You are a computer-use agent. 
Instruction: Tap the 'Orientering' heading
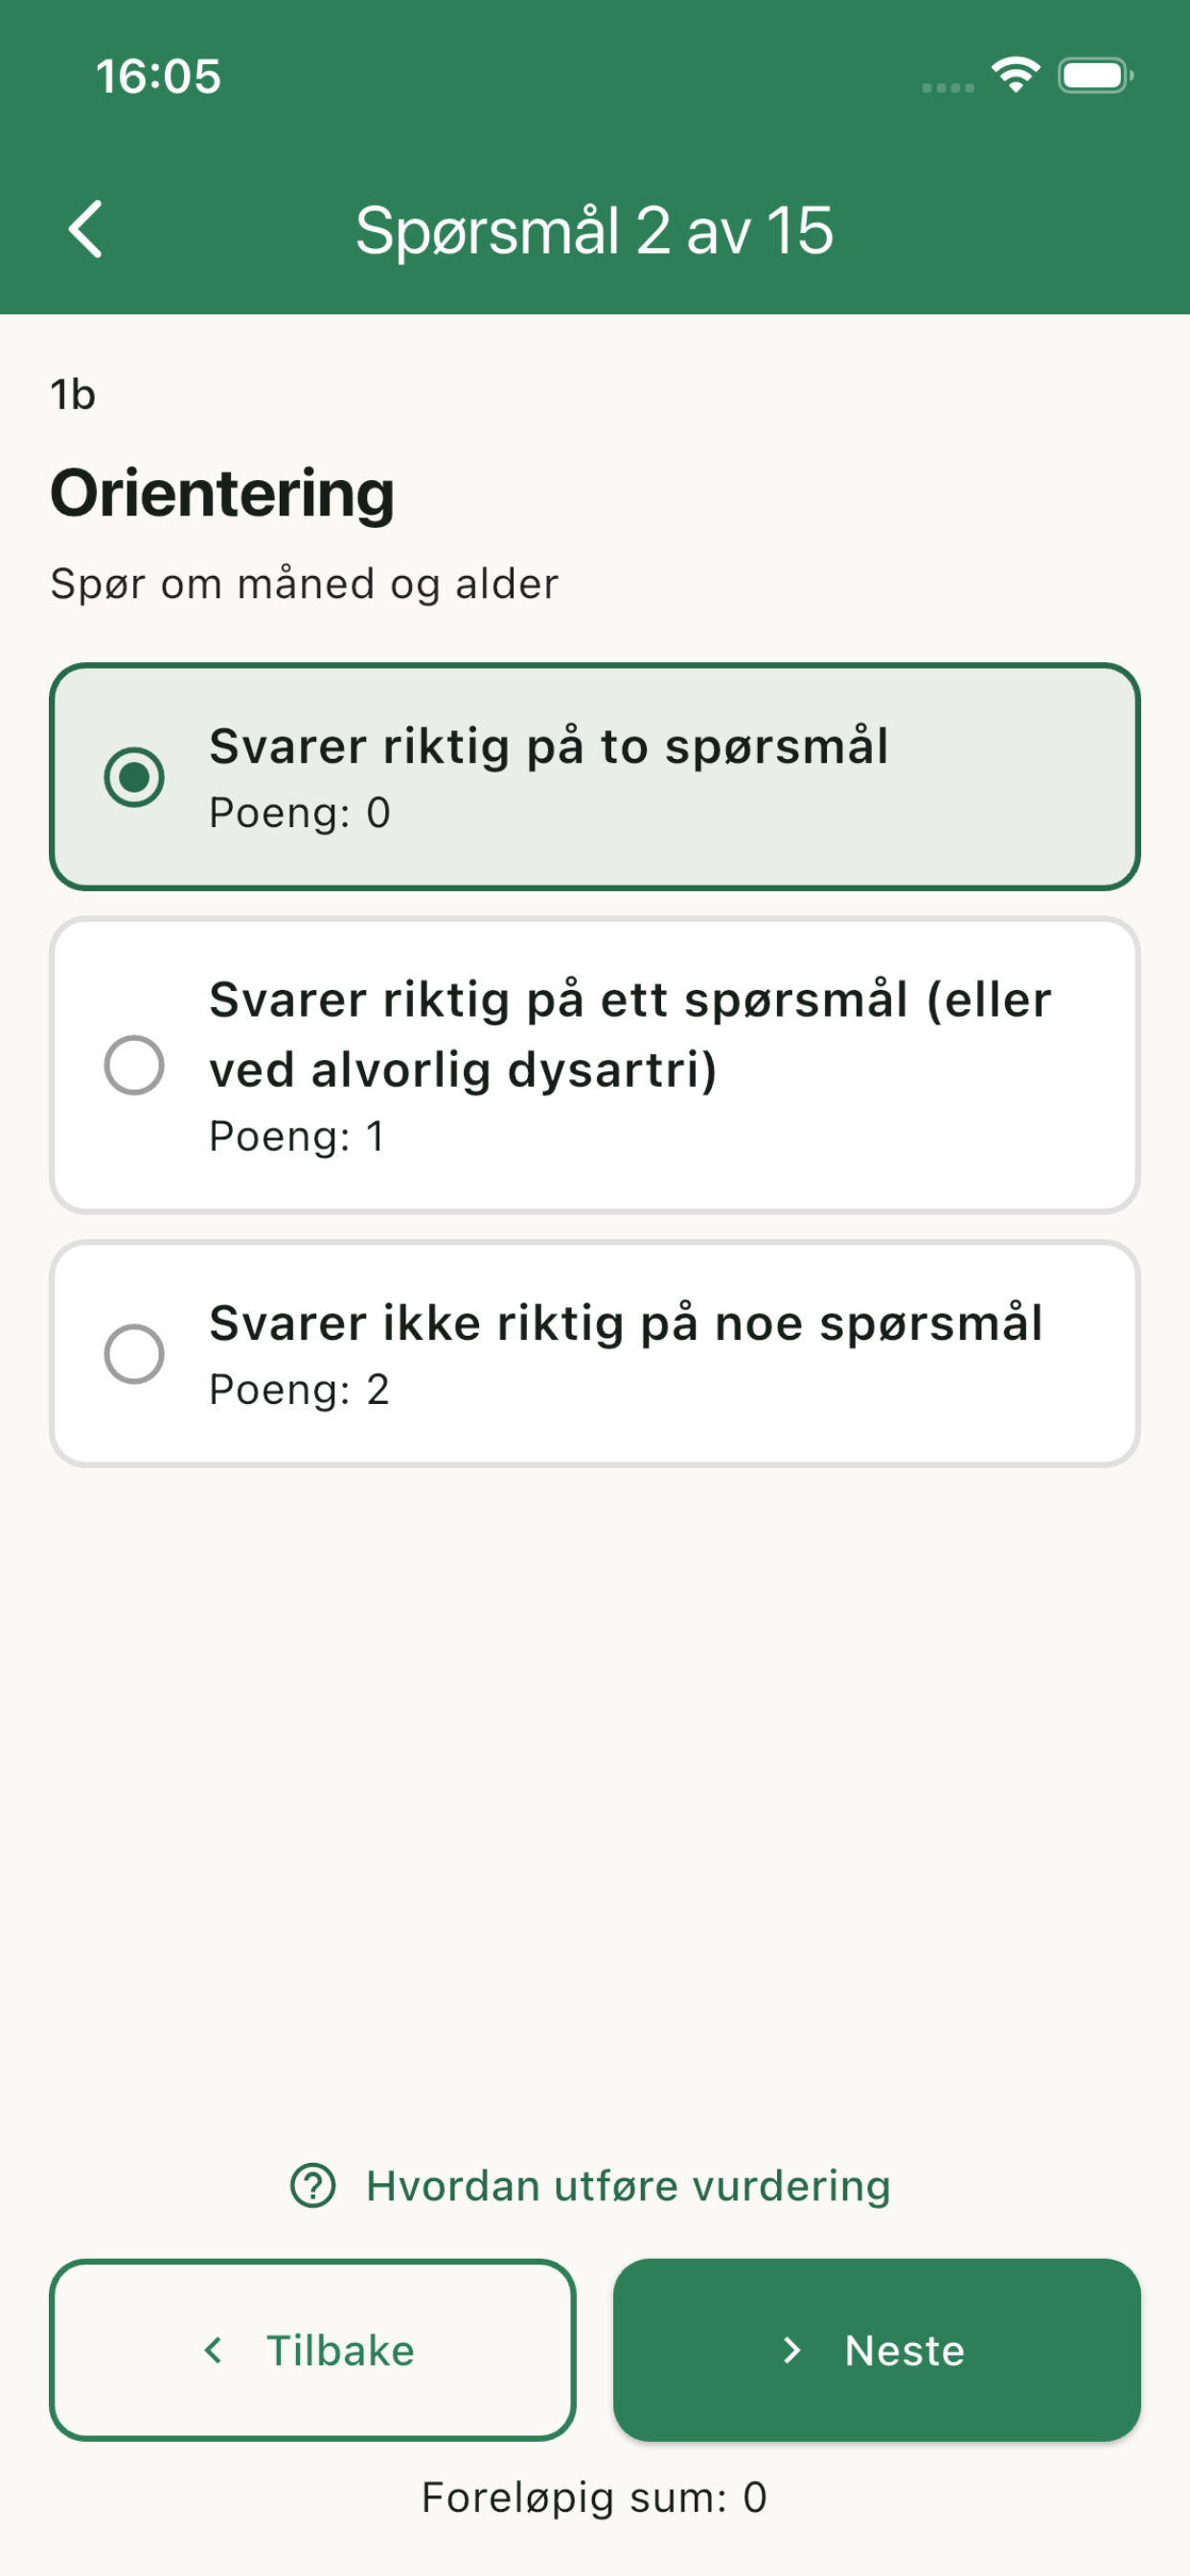coord(222,493)
